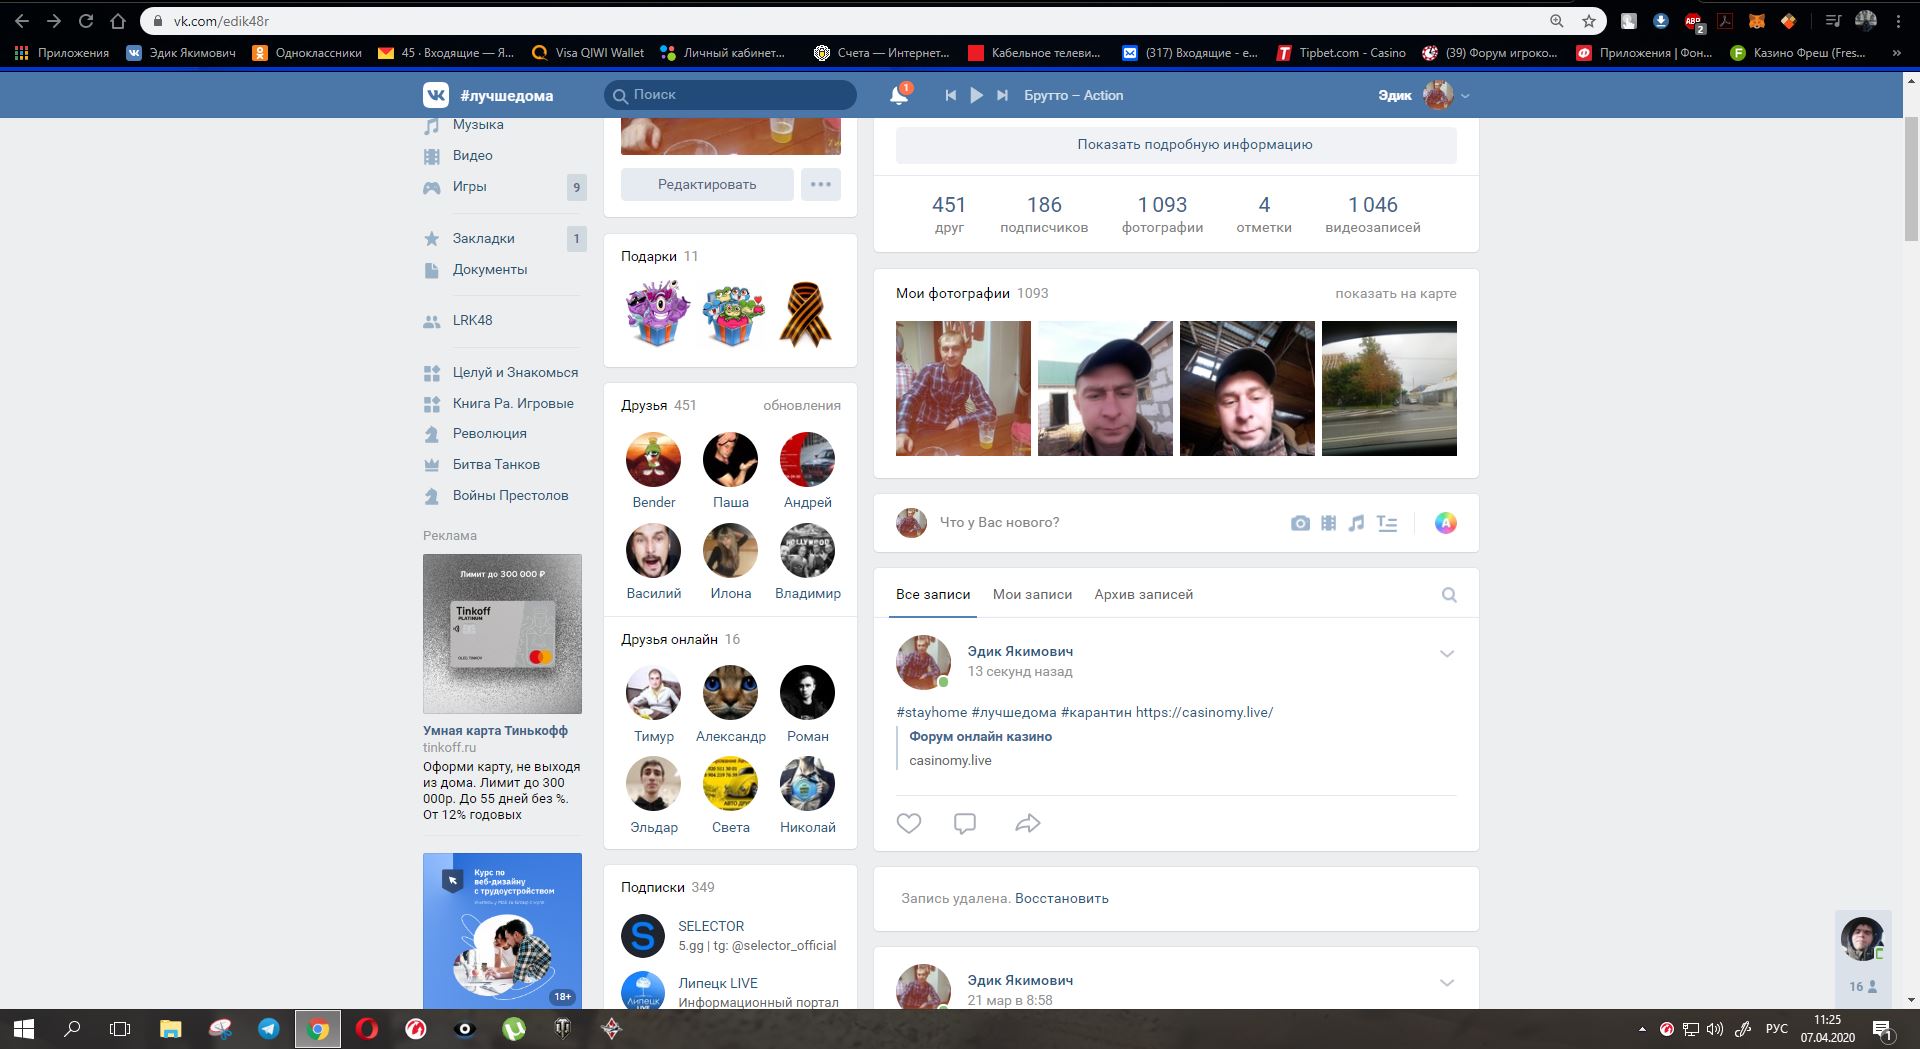The image size is (1920, 1049).
Task: Open the colorful poster icon in post box
Action: pos(1446,523)
